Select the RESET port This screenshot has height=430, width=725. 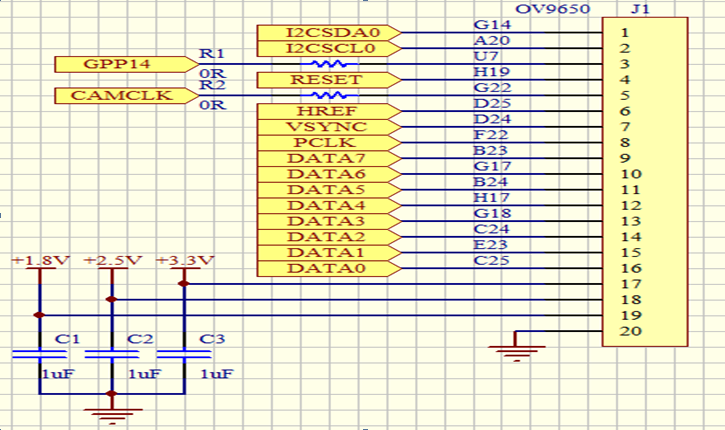point(329,80)
